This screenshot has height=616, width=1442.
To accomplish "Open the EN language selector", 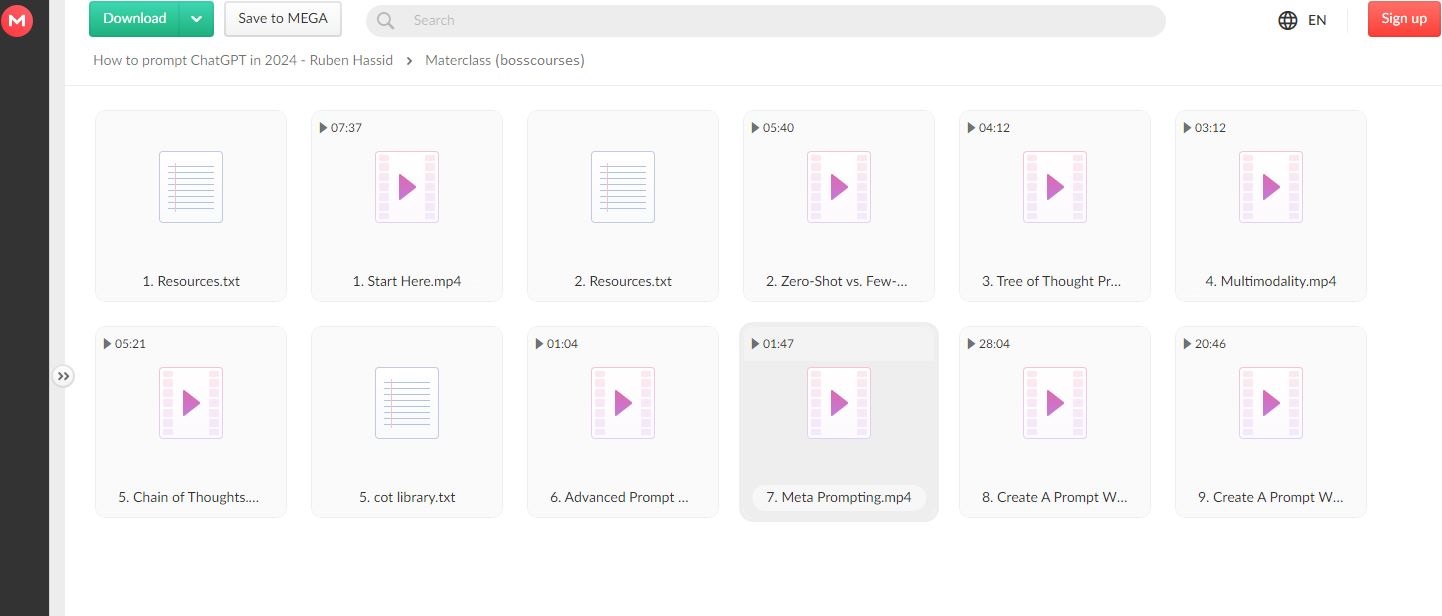I will pyautogui.click(x=1317, y=20).
